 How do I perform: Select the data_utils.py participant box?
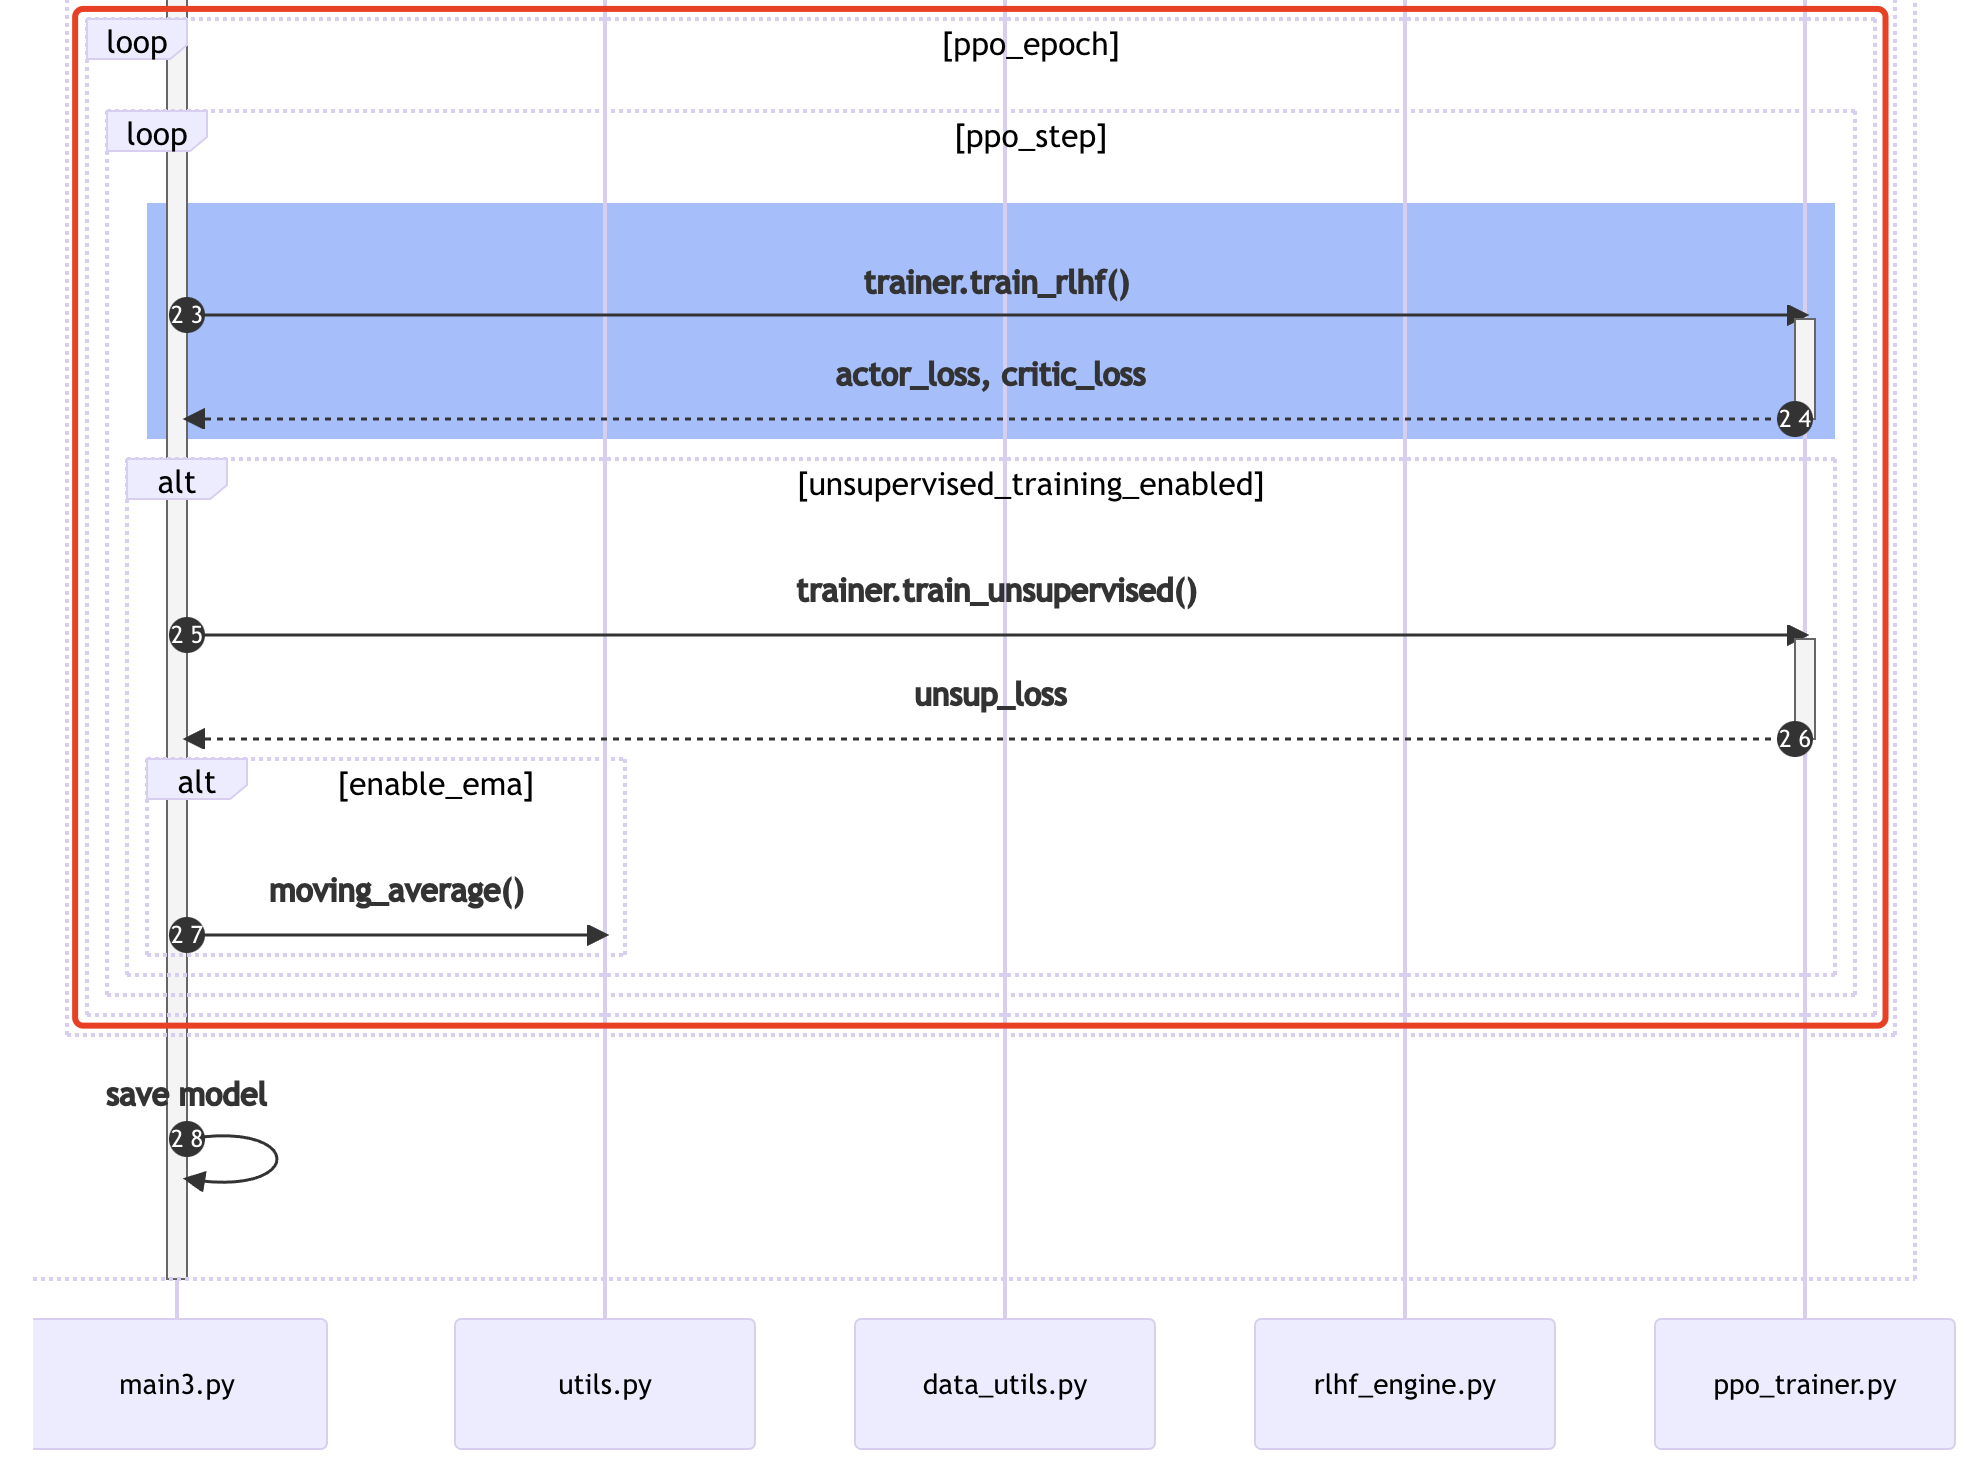1004,1384
